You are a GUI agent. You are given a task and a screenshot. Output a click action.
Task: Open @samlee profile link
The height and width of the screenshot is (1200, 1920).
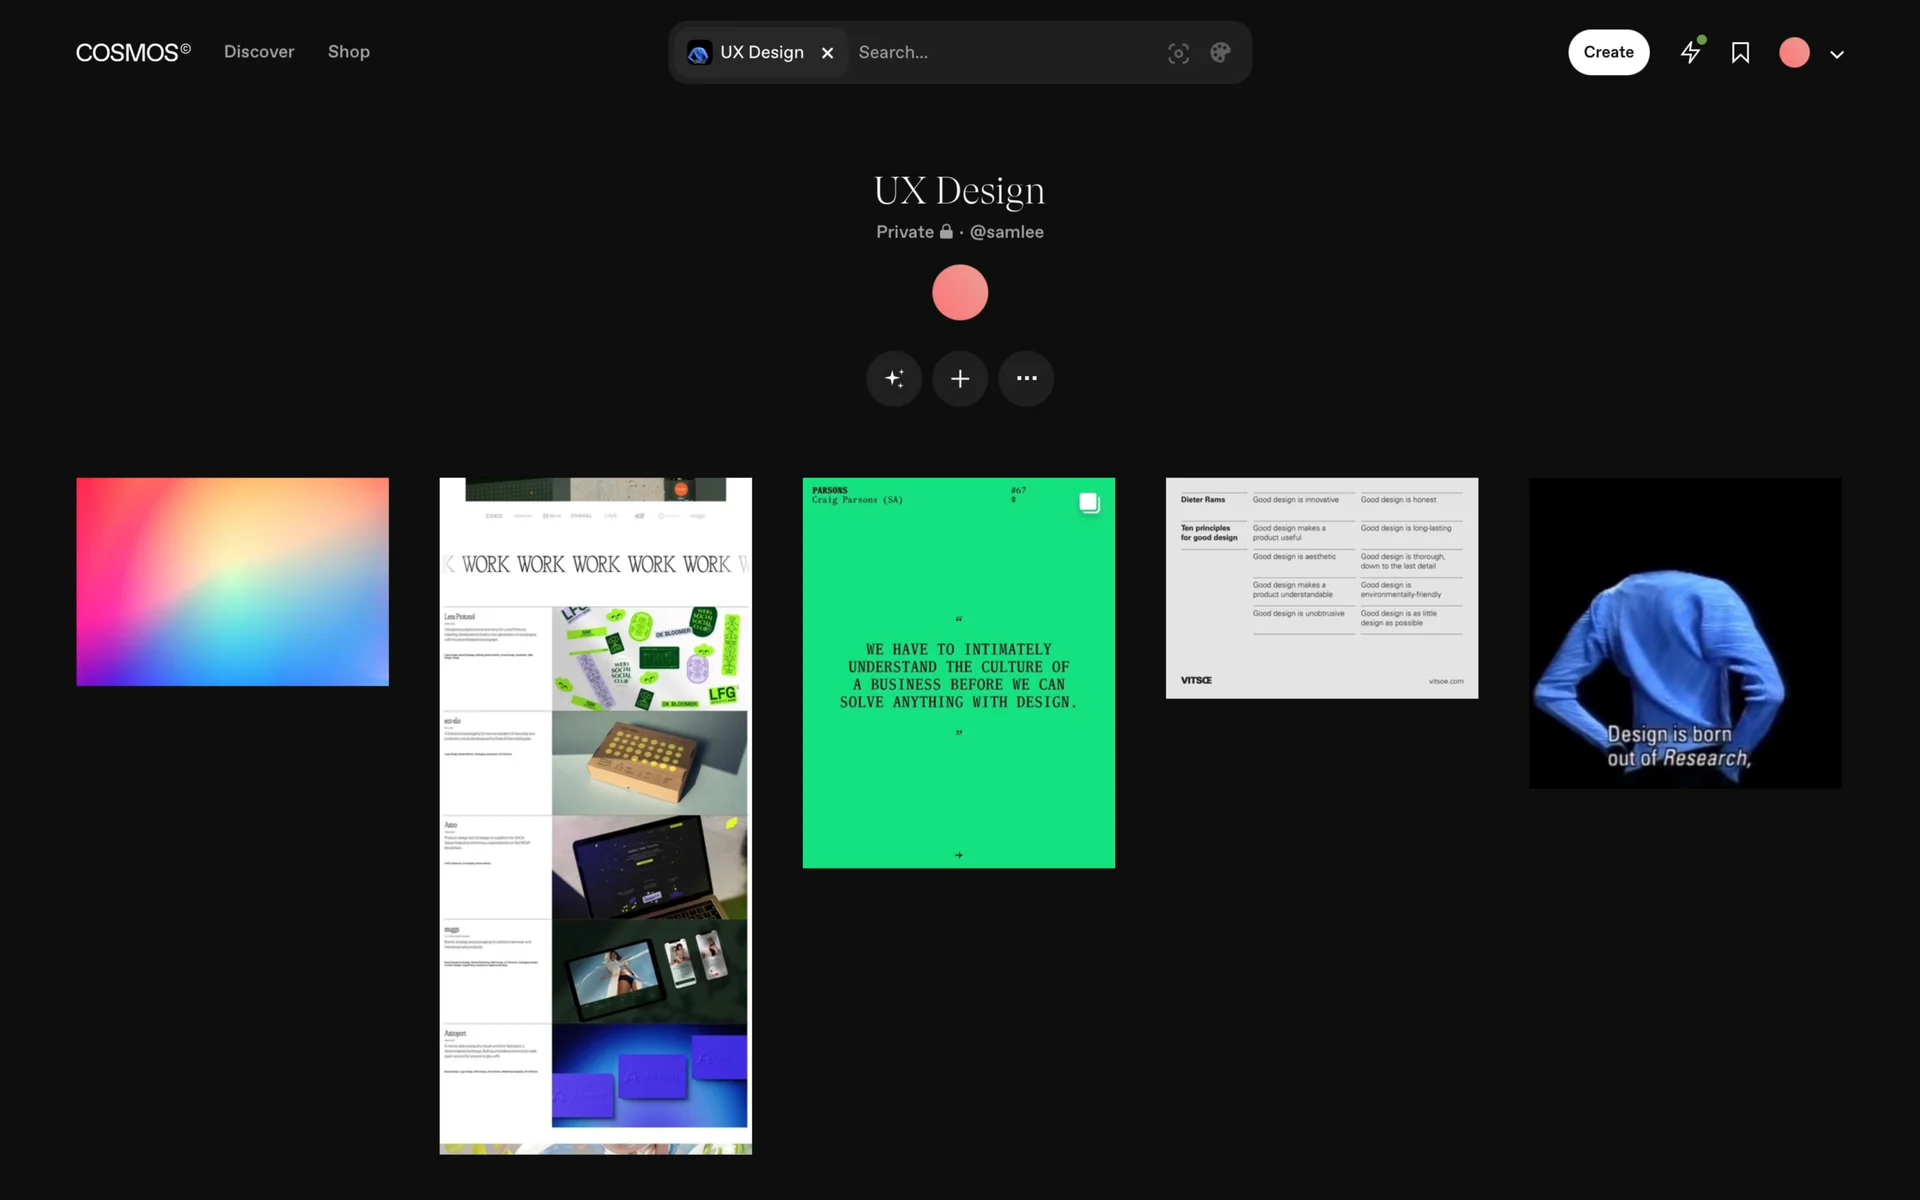[1006, 232]
